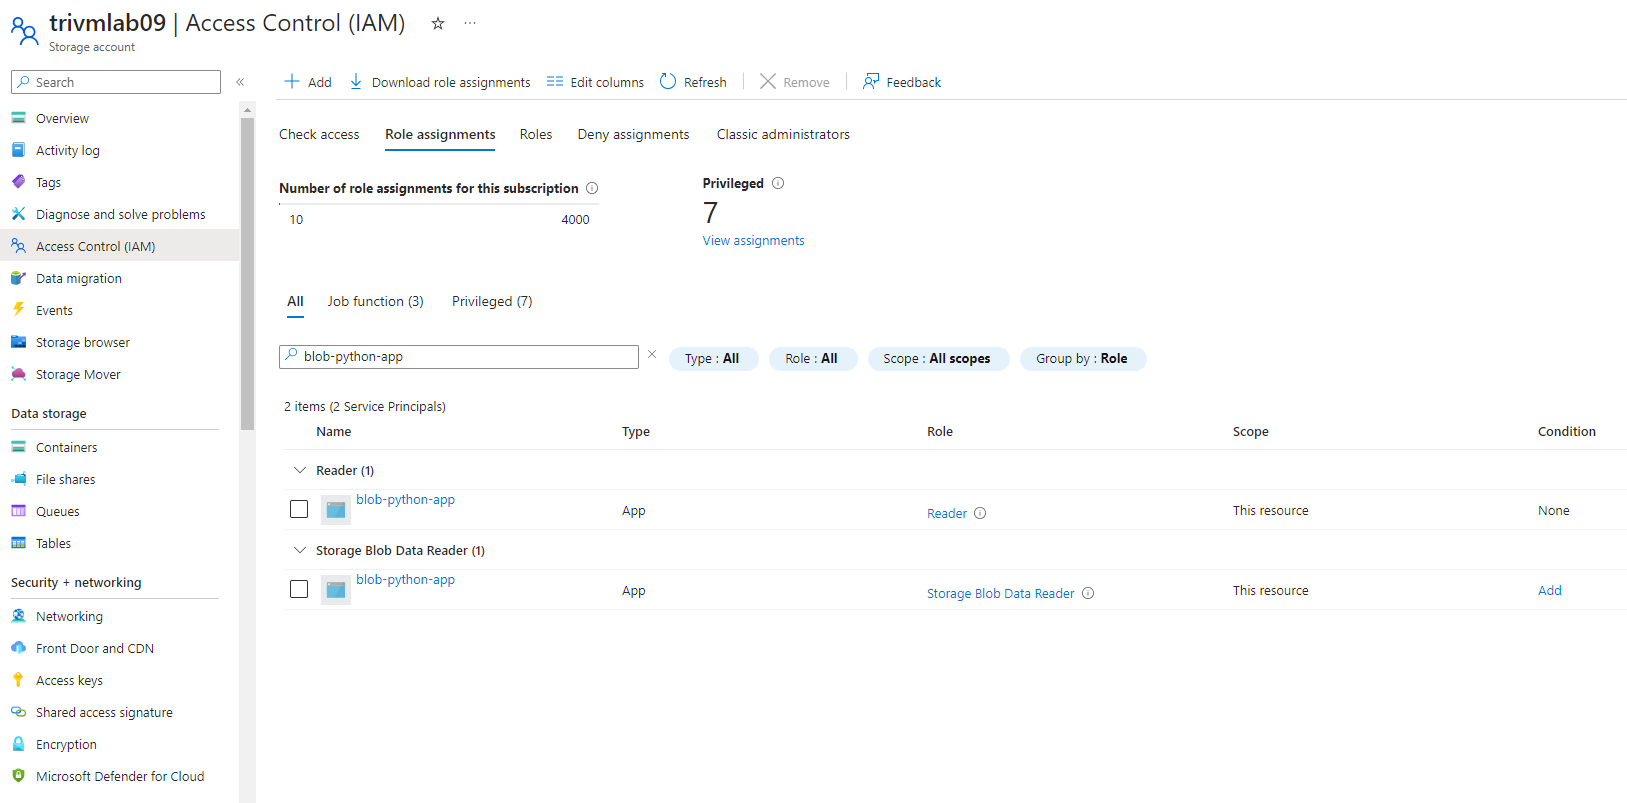Select the blob-python-app Storage Blob Data Reader checkbox
This screenshot has height=803, width=1627.
pyautogui.click(x=299, y=589)
